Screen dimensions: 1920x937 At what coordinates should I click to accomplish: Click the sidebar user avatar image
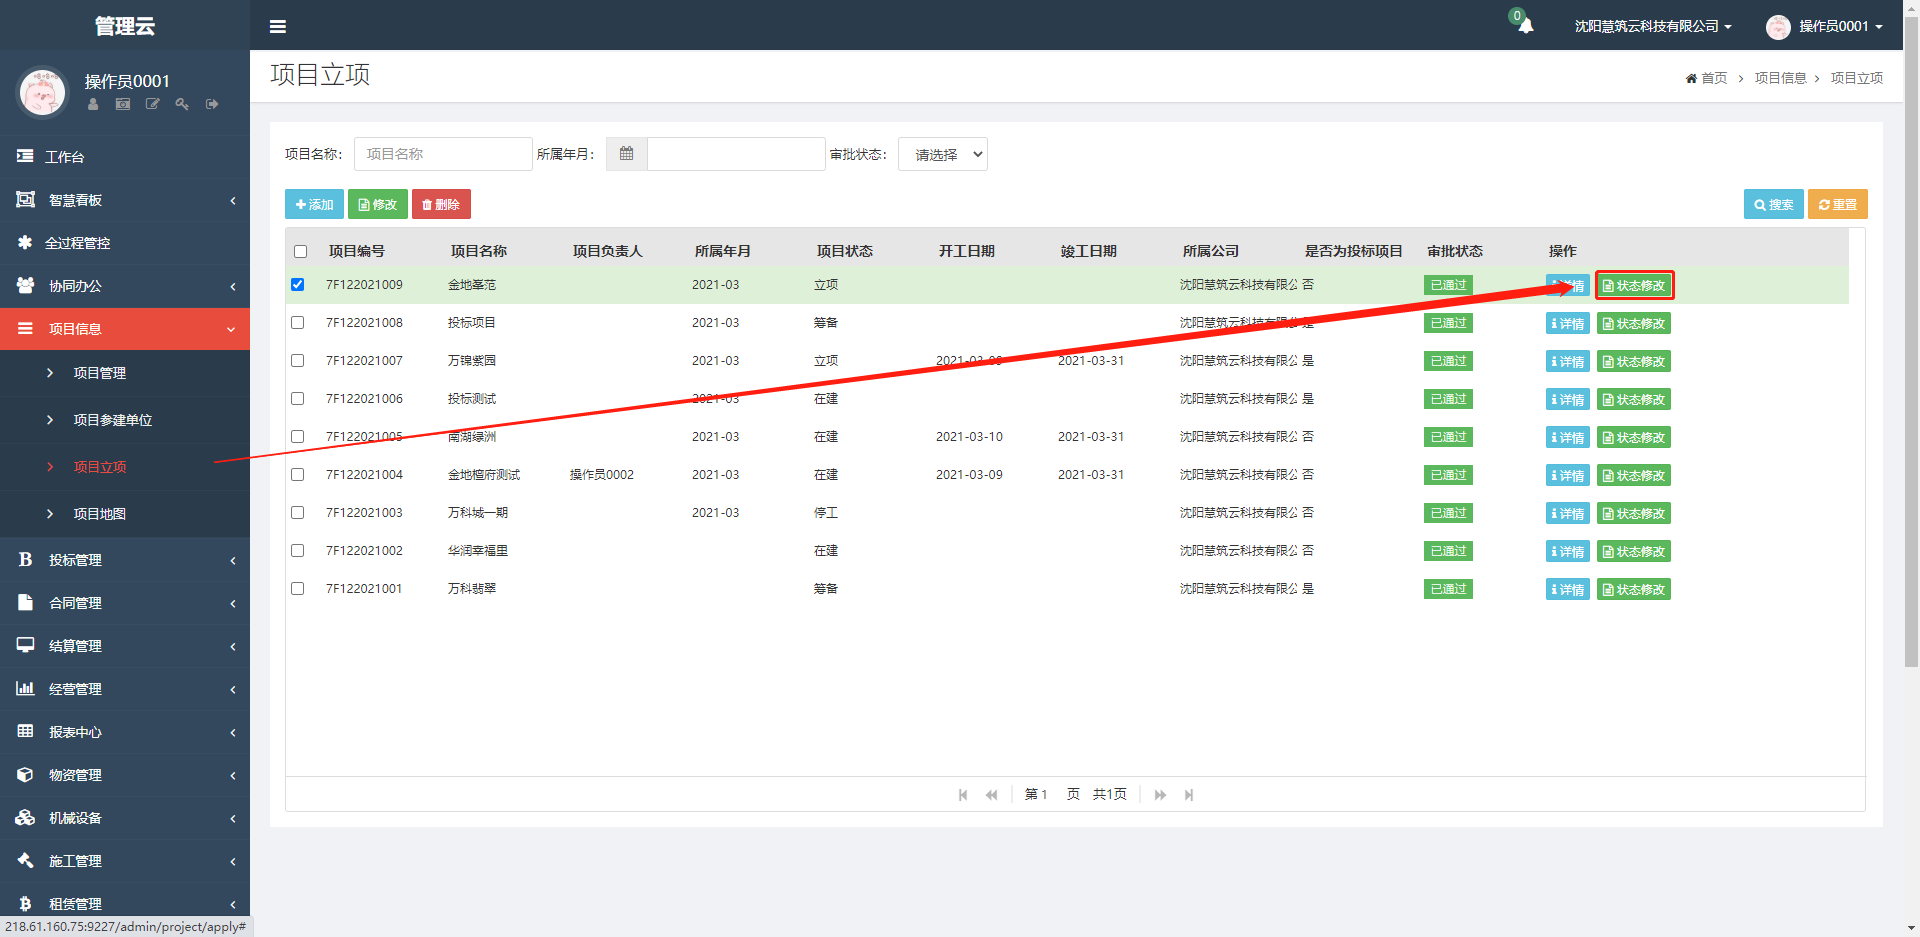click(42, 92)
